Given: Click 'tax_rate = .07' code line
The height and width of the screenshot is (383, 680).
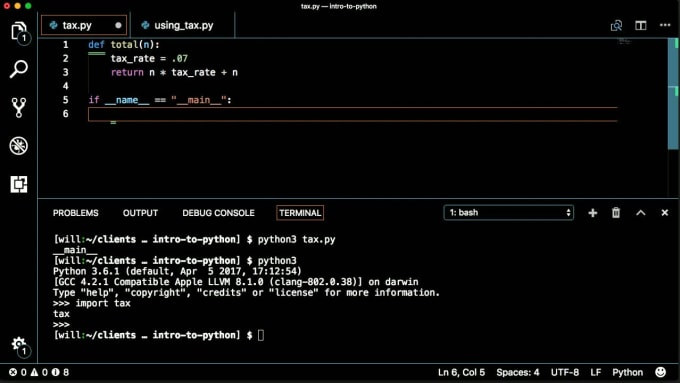Looking at the screenshot, I should pyautogui.click(x=149, y=58).
